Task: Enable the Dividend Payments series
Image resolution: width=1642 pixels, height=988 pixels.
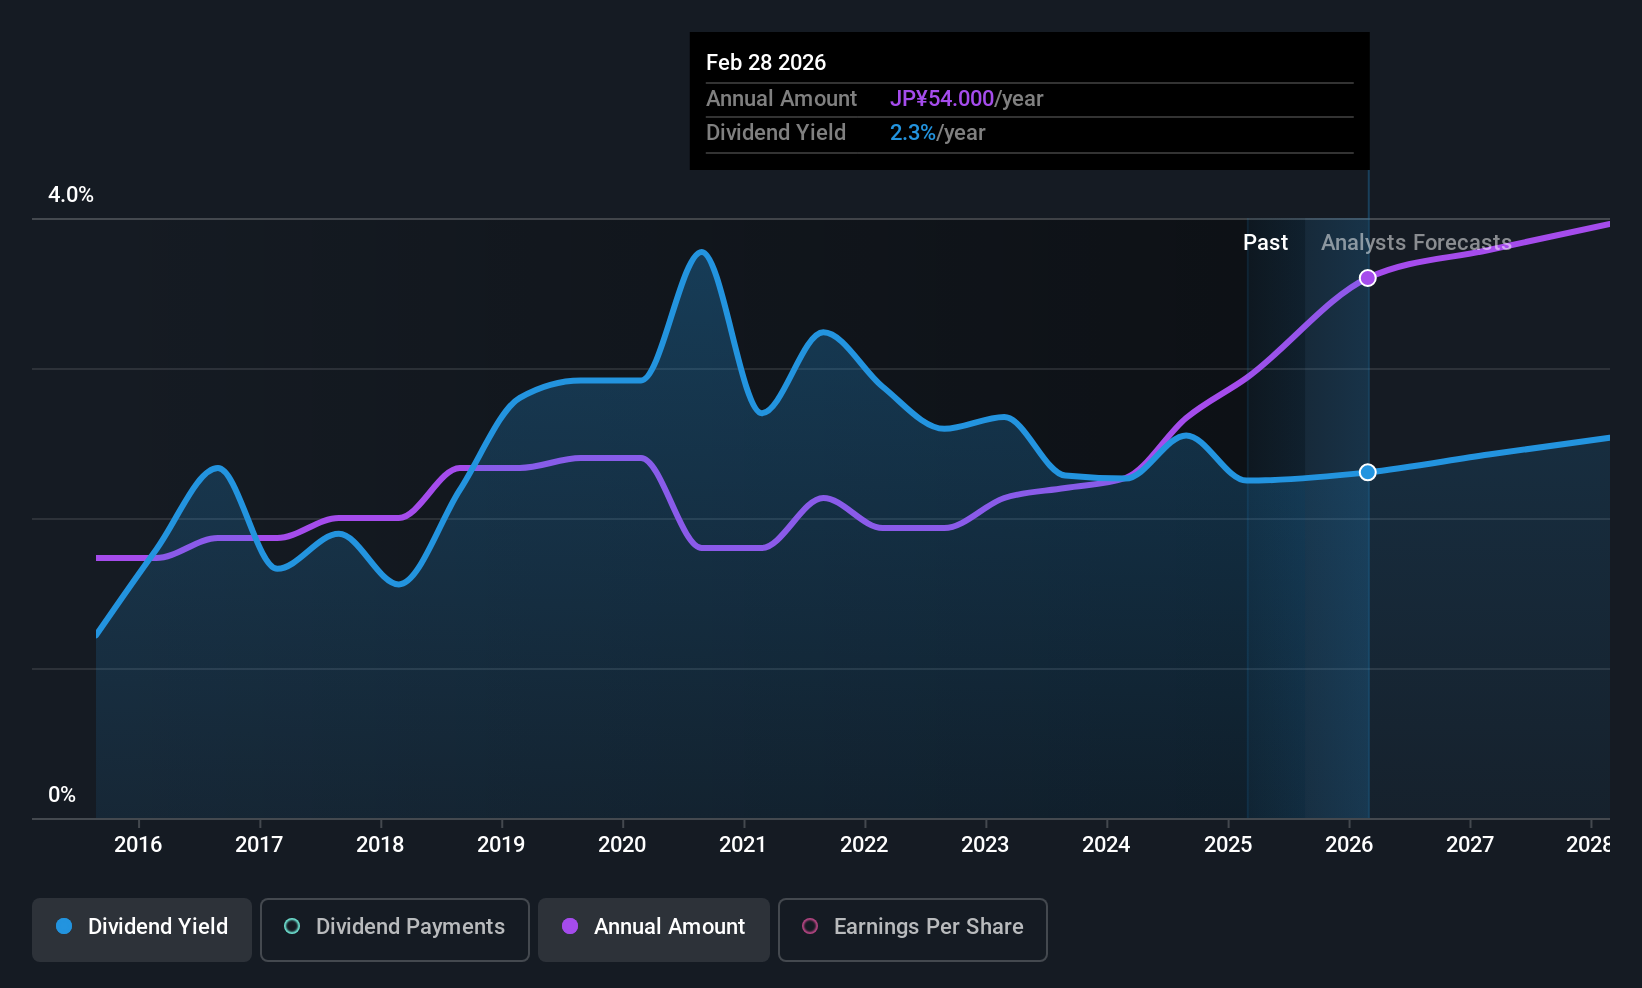Action: 395,929
